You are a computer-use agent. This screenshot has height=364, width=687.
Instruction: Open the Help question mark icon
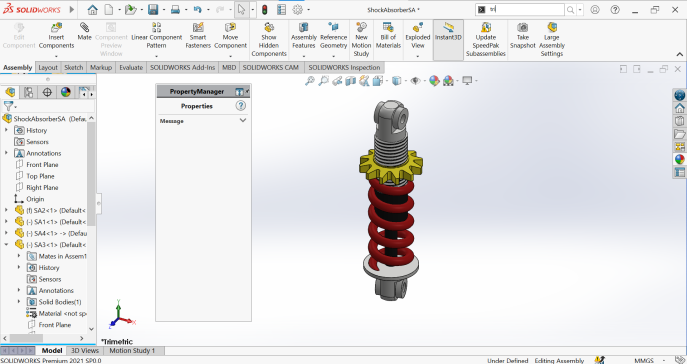615,10
